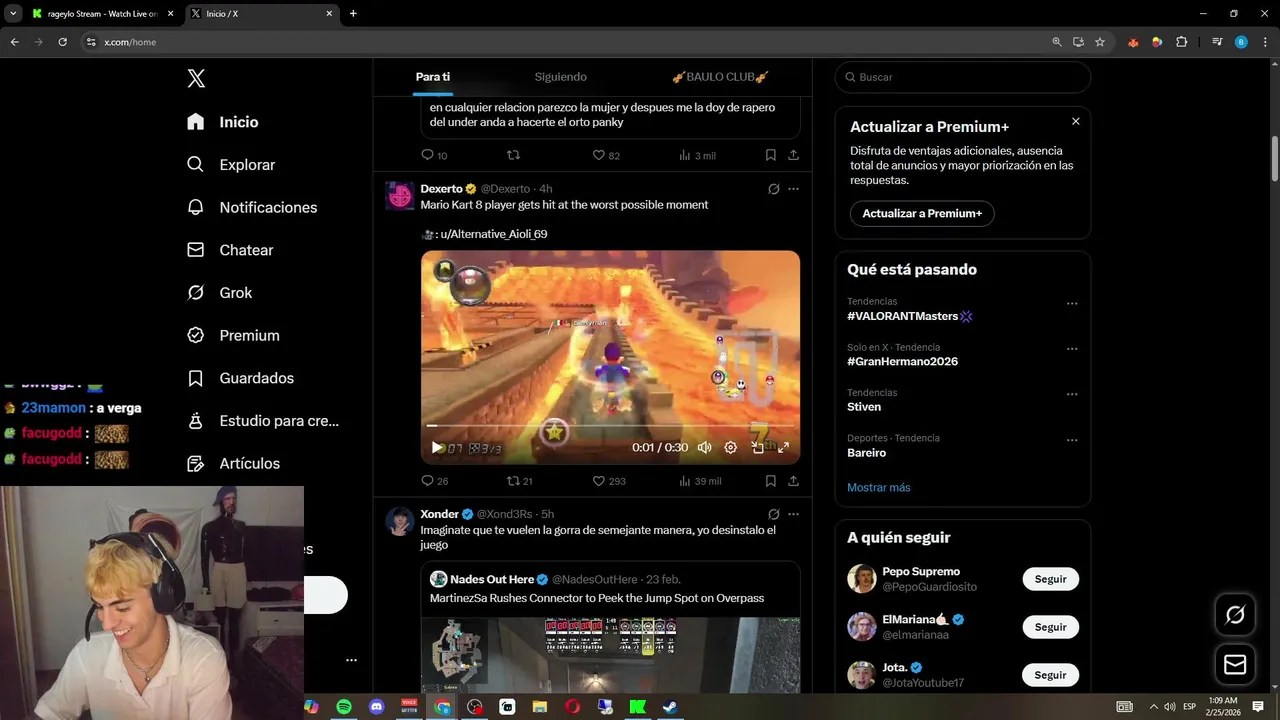Mute the Mario Kart video volume

point(704,448)
